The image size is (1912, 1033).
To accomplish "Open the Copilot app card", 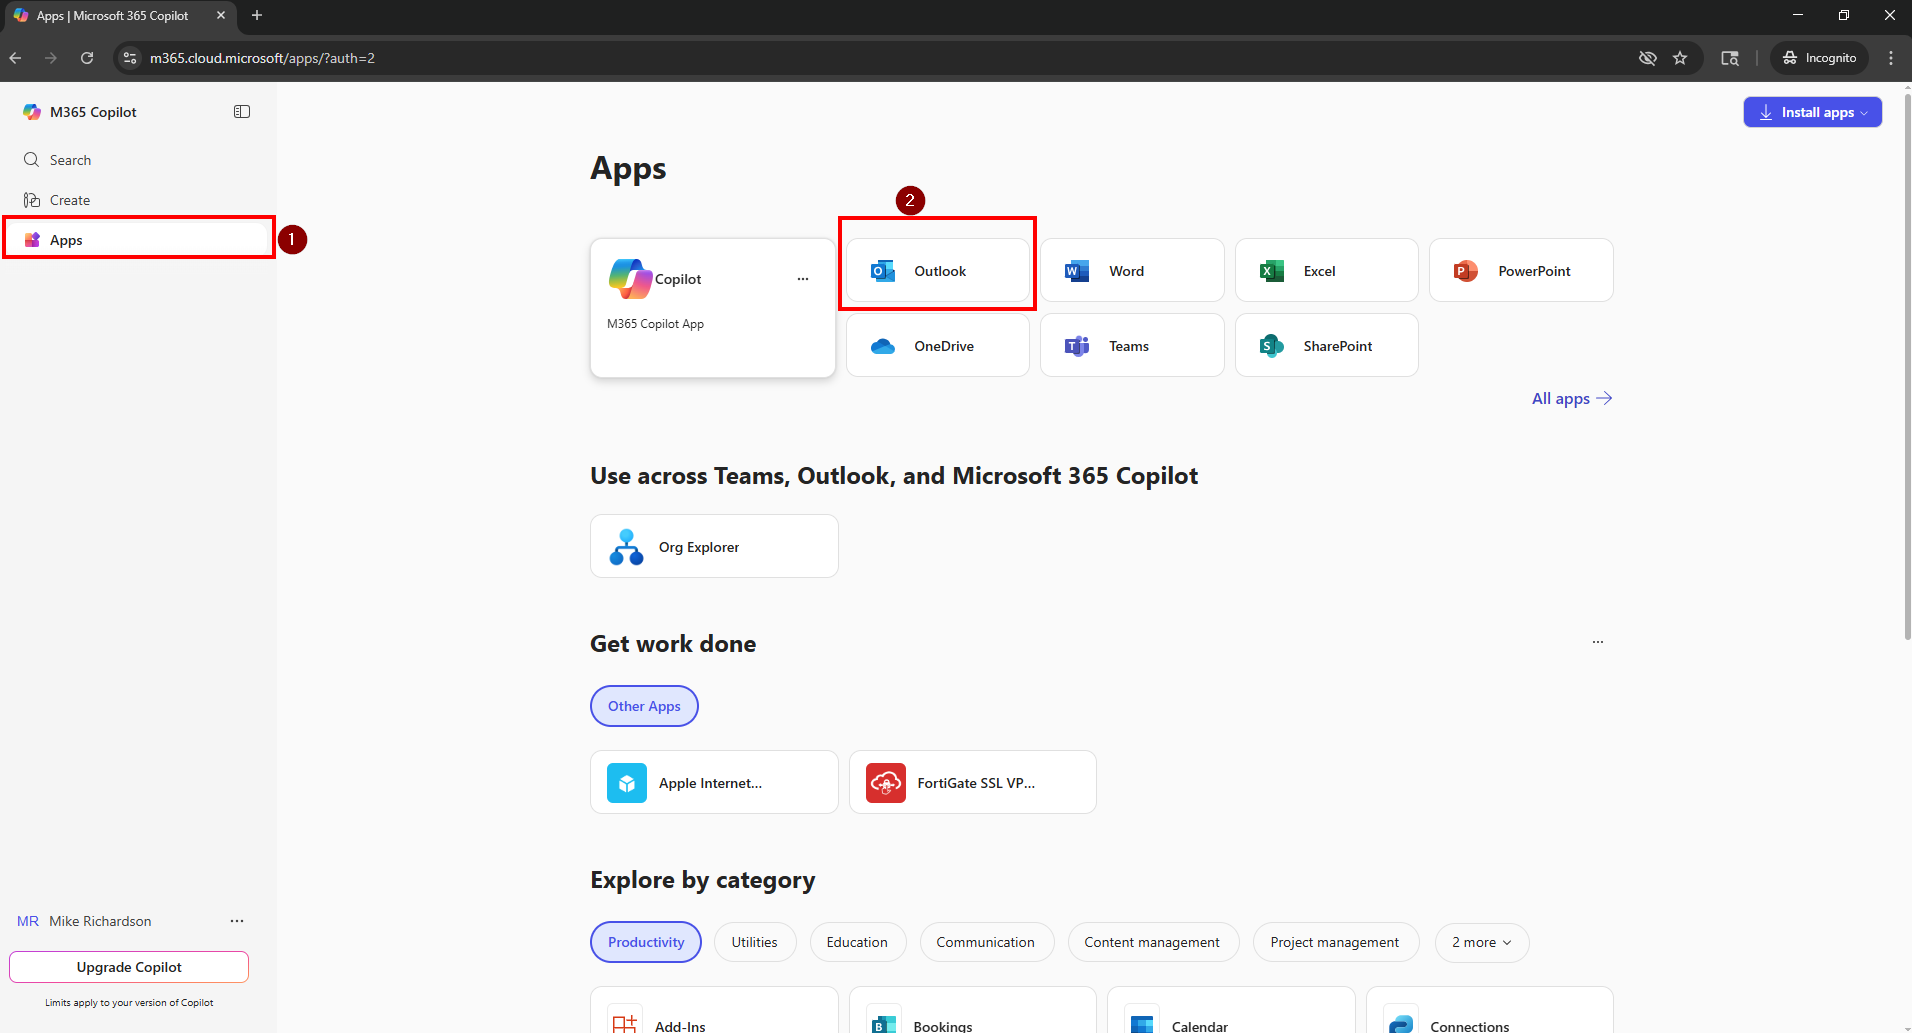I will point(713,308).
